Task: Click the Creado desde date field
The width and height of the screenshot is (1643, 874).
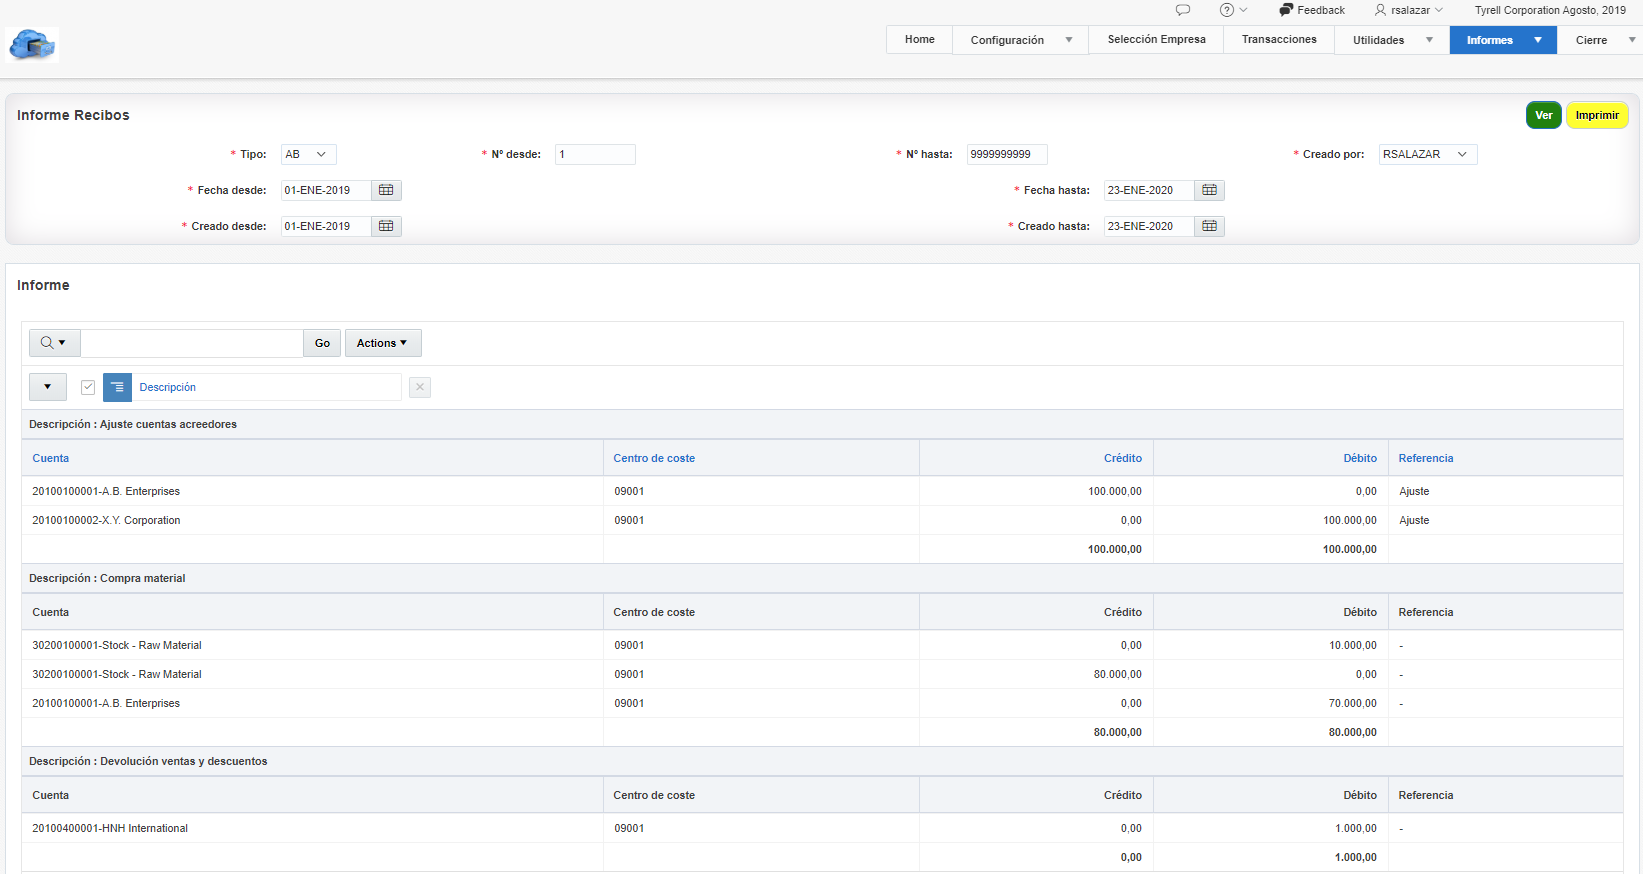Action: (x=326, y=226)
